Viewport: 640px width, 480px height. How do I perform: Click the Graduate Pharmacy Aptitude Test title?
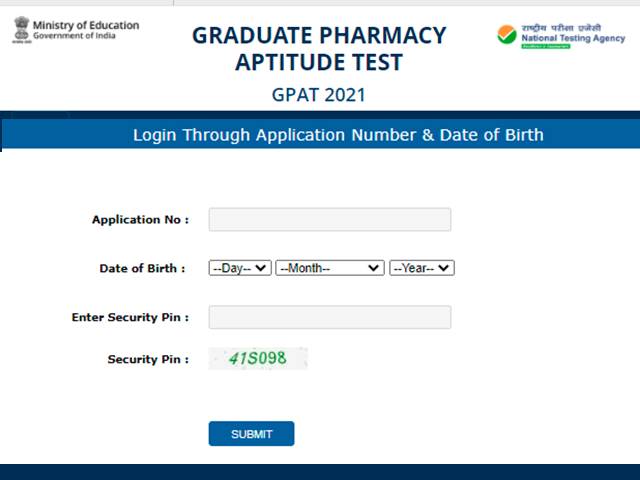tap(318, 48)
